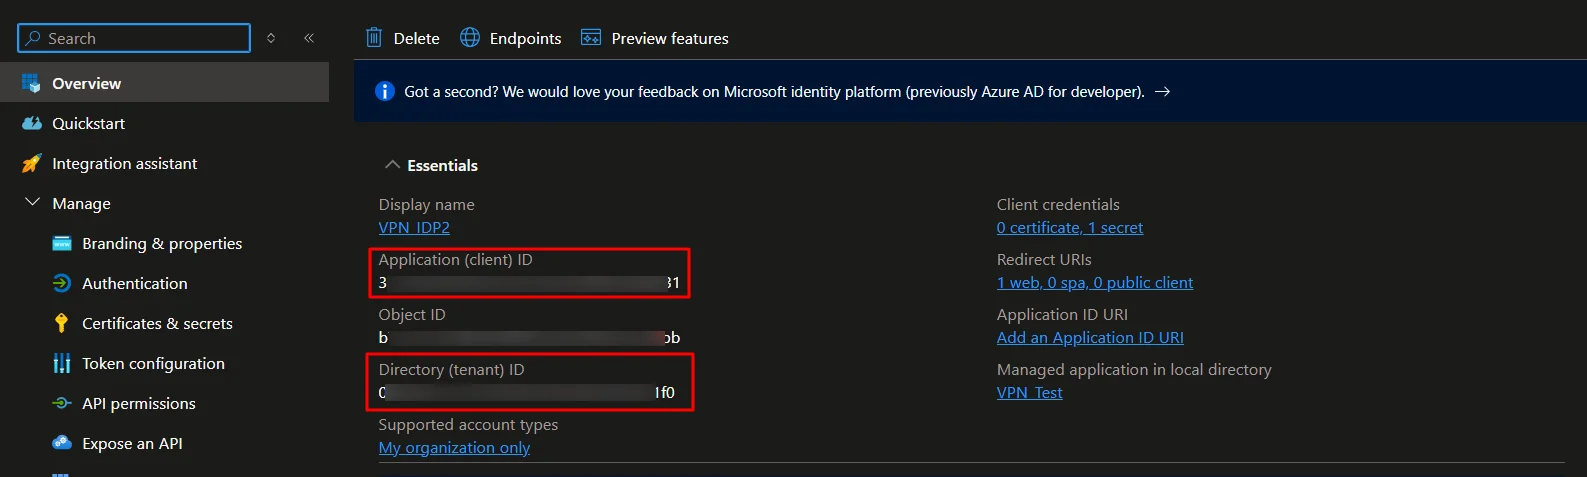Screen dimensions: 1587x477
Task: Click the Overview icon in sidebar
Action: (31, 83)
